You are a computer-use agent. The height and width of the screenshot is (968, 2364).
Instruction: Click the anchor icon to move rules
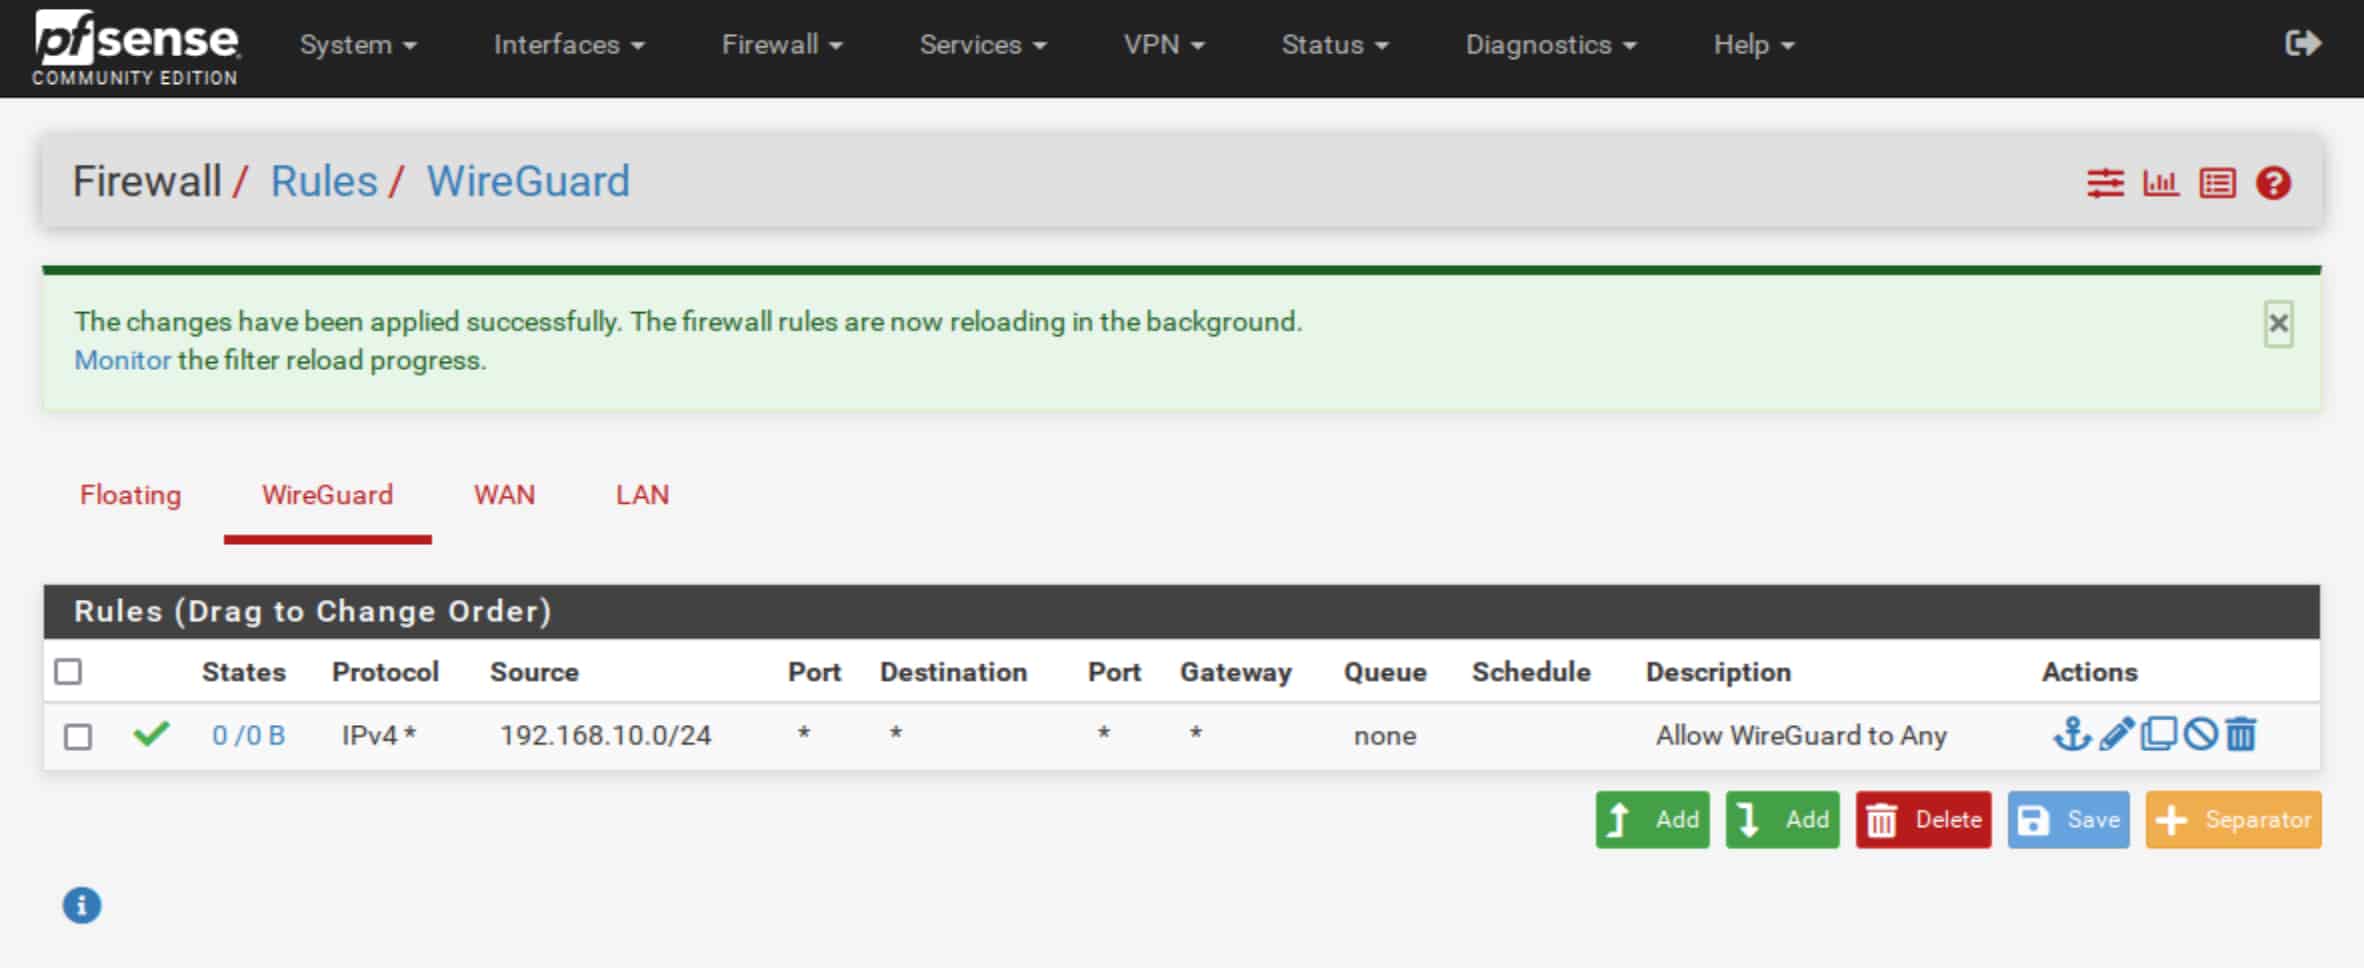tap(2072, 735)
